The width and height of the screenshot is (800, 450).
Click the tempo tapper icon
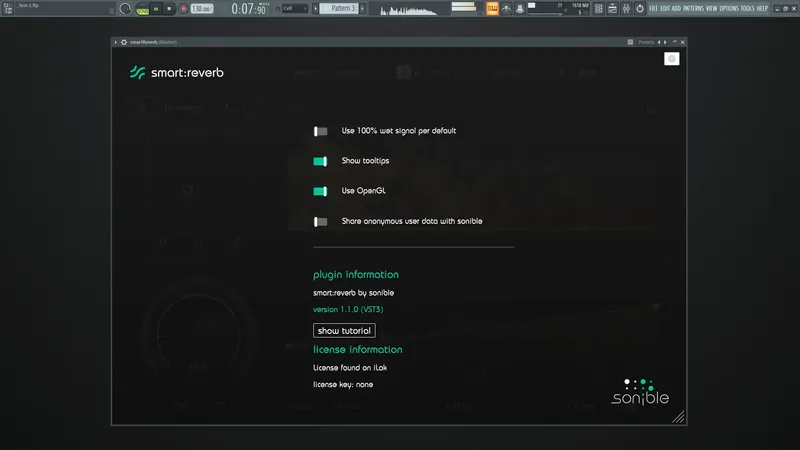[506, 9]
